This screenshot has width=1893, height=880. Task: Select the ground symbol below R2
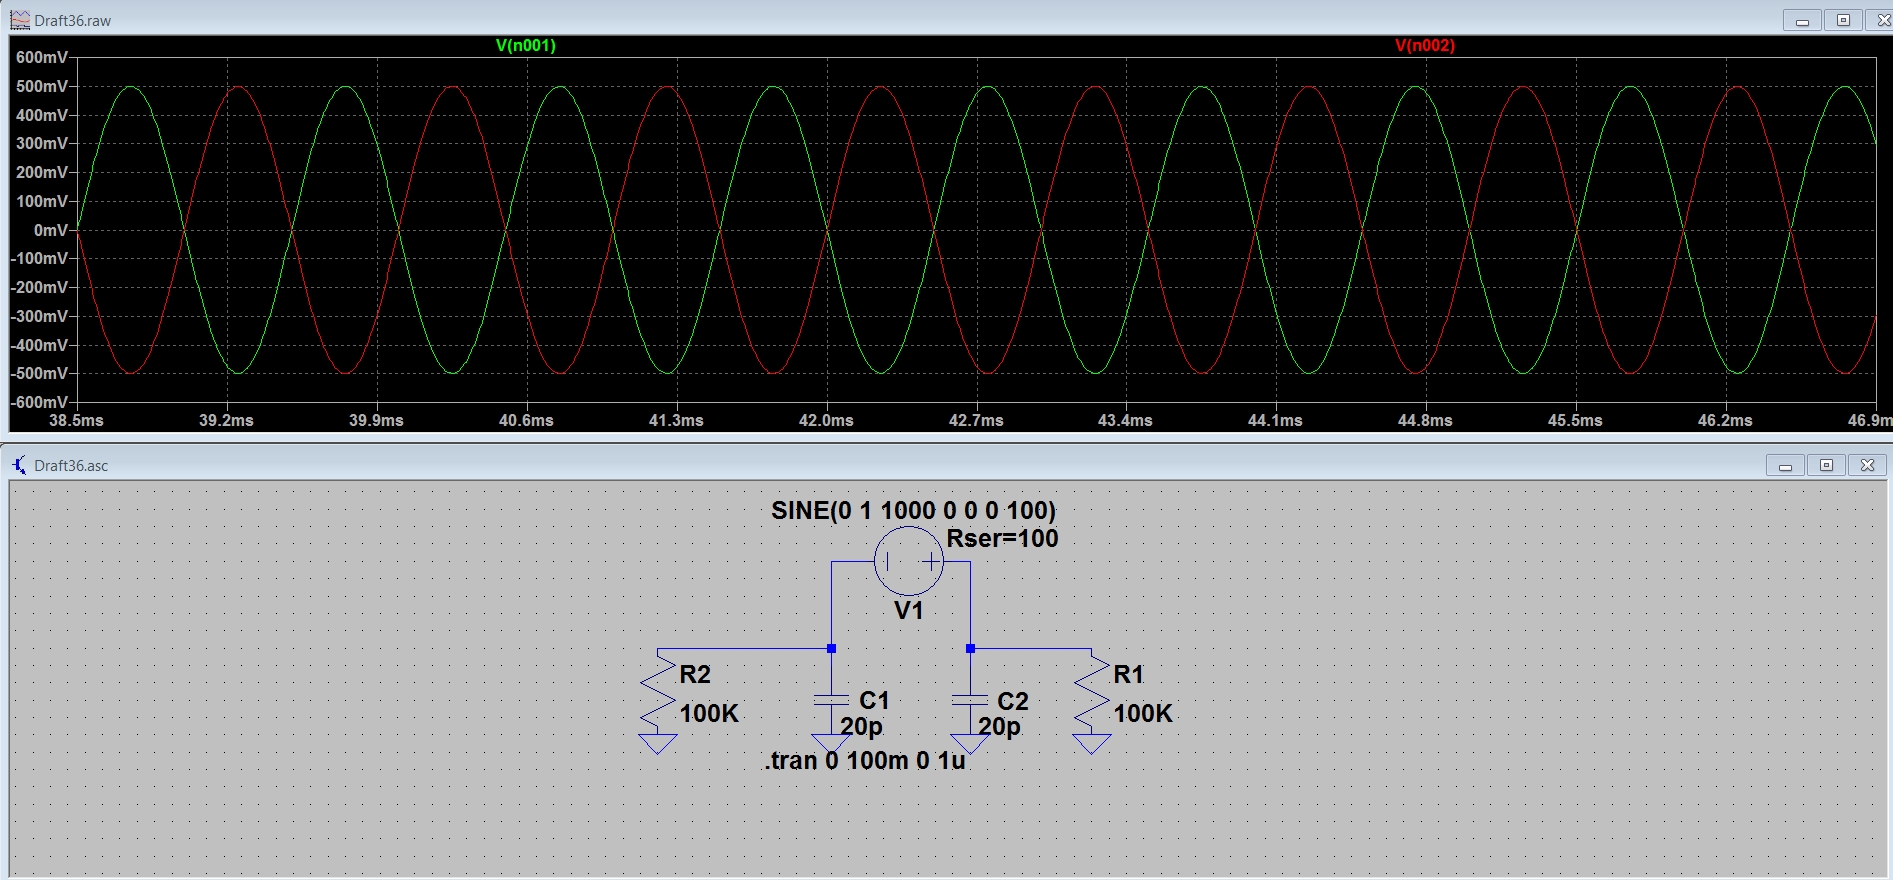[x=658, y=744]
